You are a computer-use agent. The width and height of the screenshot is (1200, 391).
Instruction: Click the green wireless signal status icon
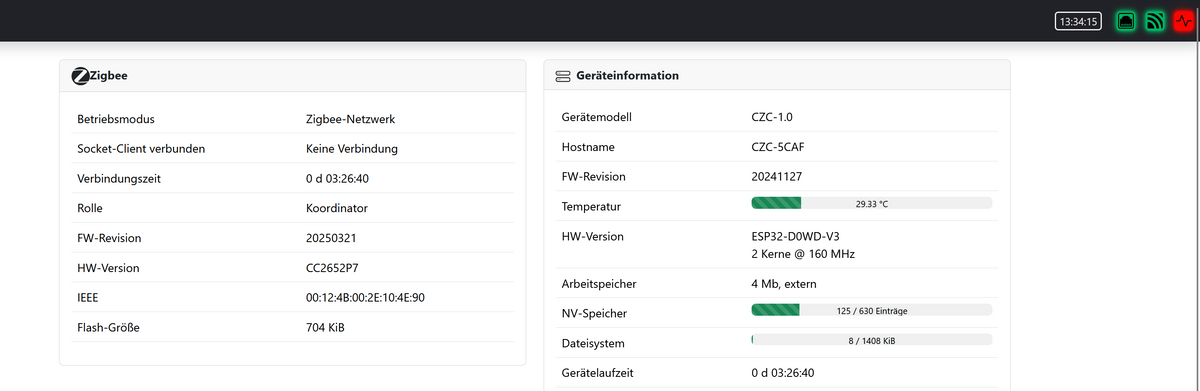[x=1155, y=21]
